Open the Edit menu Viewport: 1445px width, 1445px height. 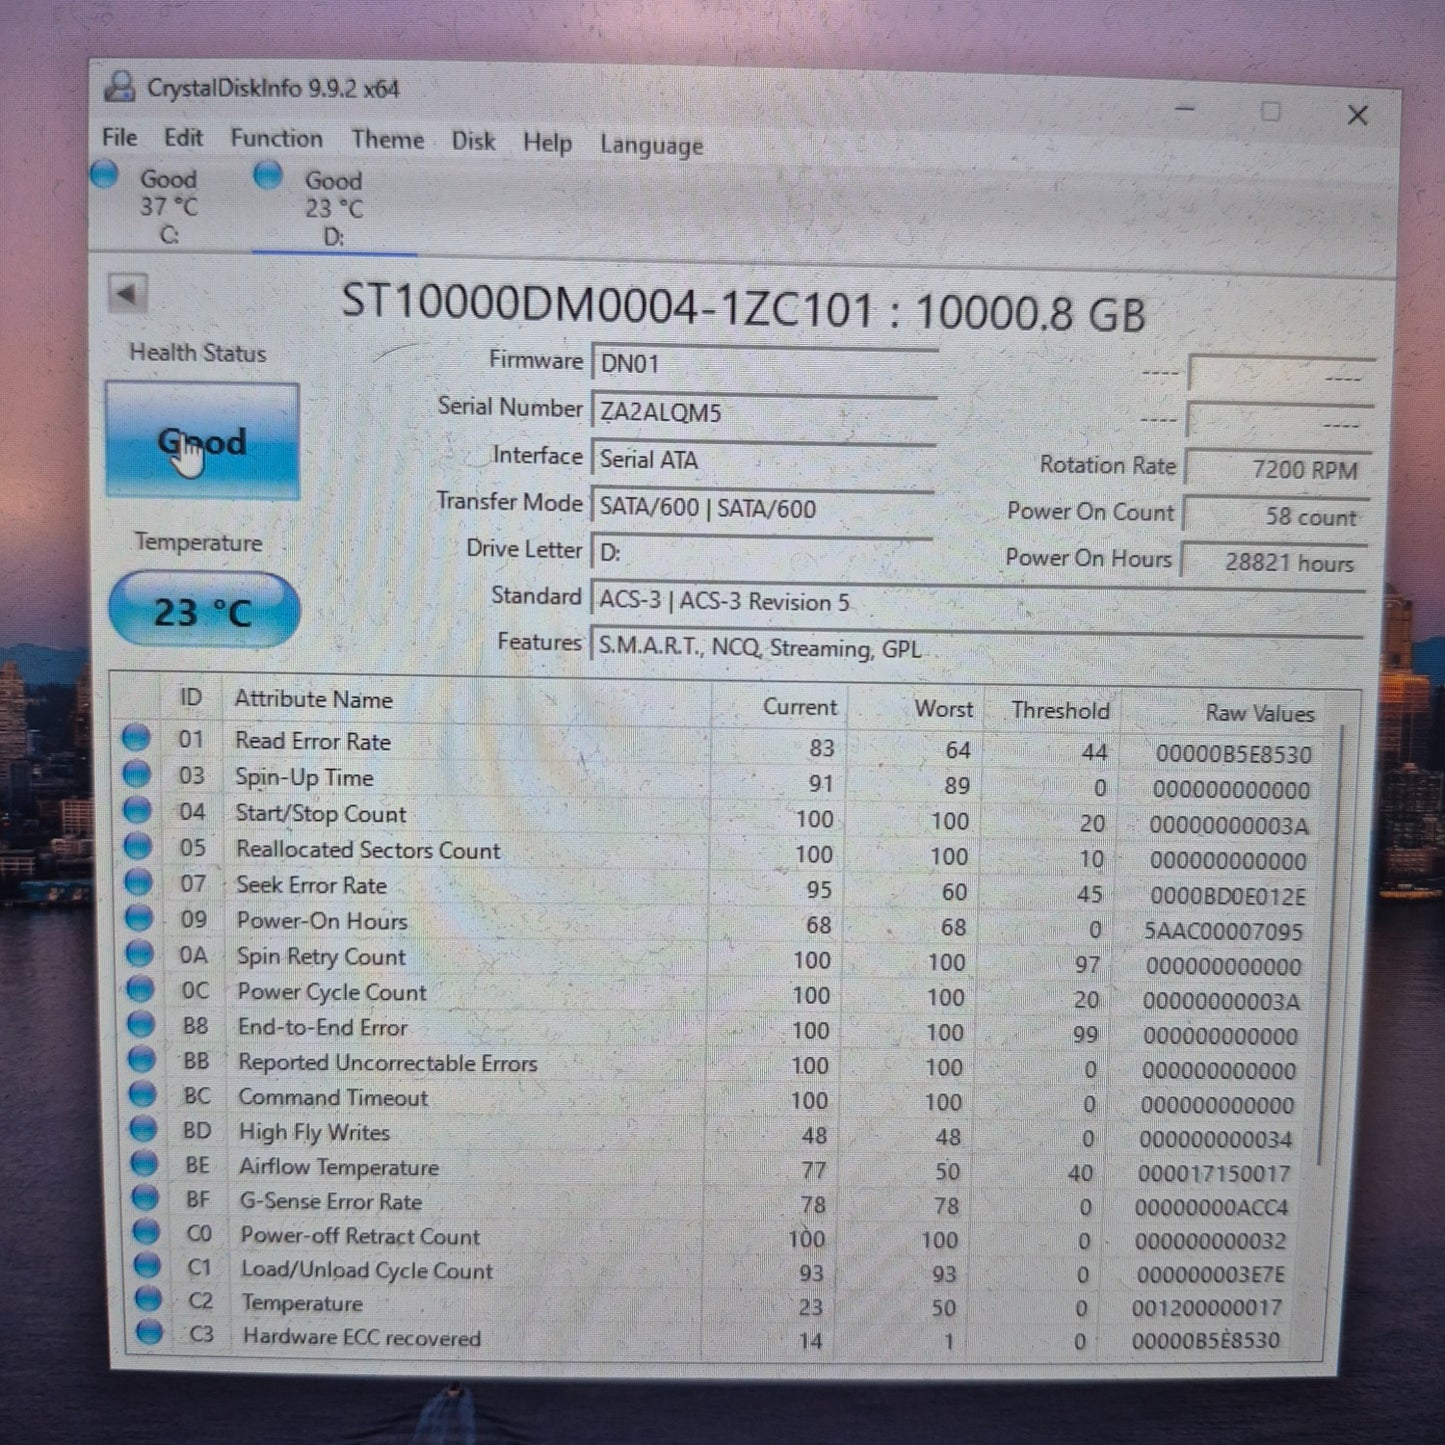(183, 138)
